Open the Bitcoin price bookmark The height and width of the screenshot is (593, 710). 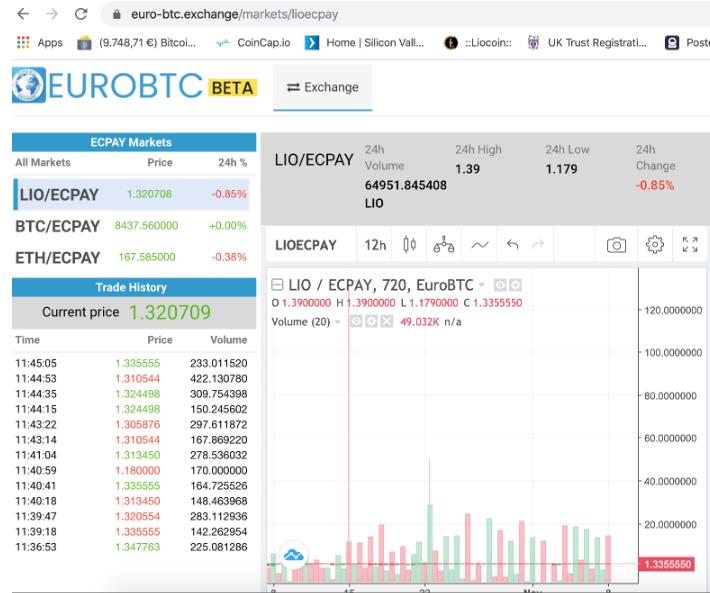pos(136,43)
